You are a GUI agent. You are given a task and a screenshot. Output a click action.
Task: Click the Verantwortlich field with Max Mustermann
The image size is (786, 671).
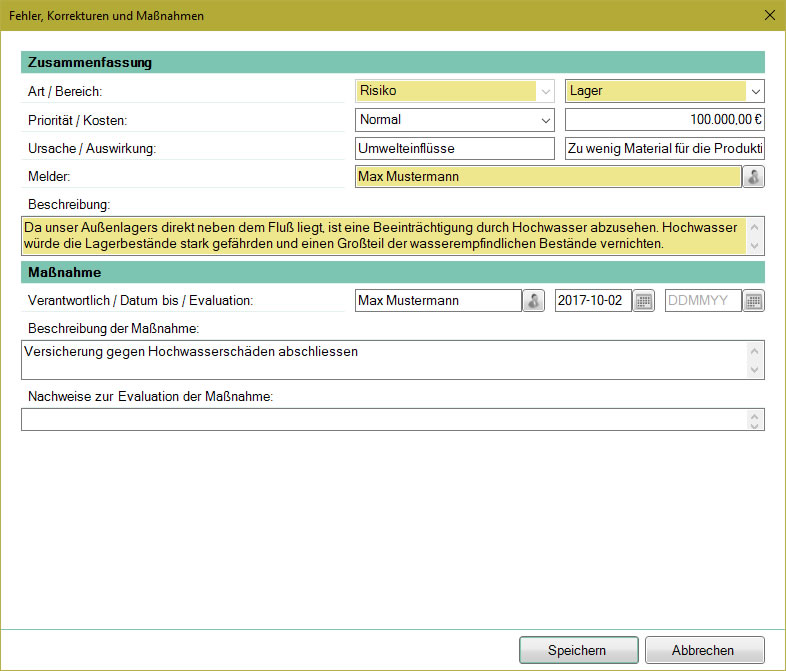point(438,301)
